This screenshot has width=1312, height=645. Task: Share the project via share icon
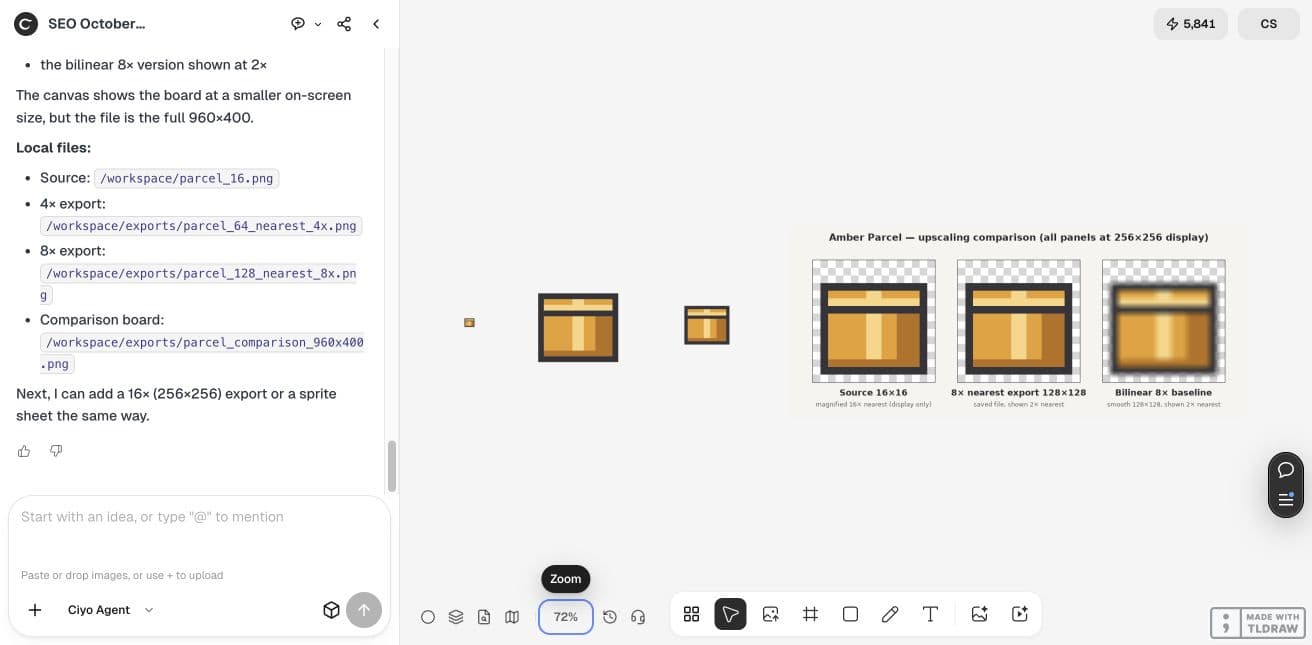pyautogui.click(x=344, y=24)
